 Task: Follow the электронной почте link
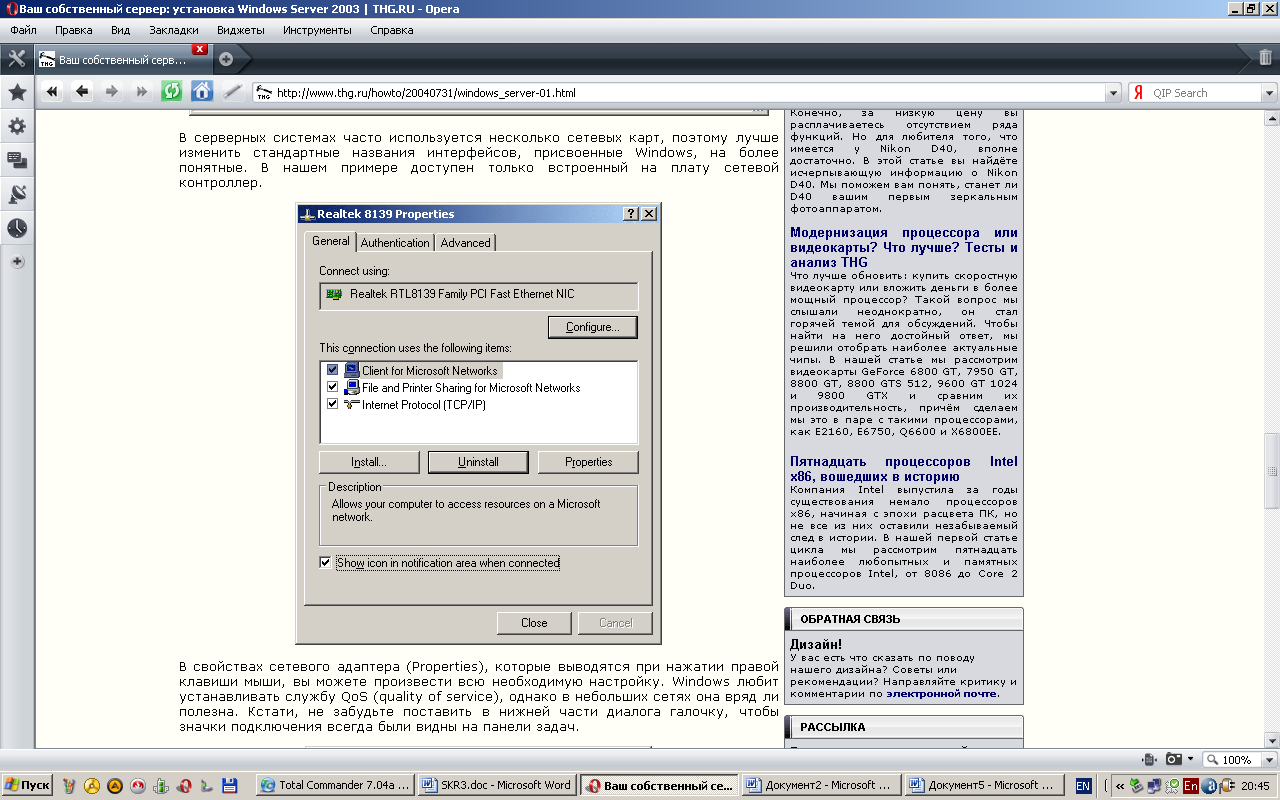[940, 693]
